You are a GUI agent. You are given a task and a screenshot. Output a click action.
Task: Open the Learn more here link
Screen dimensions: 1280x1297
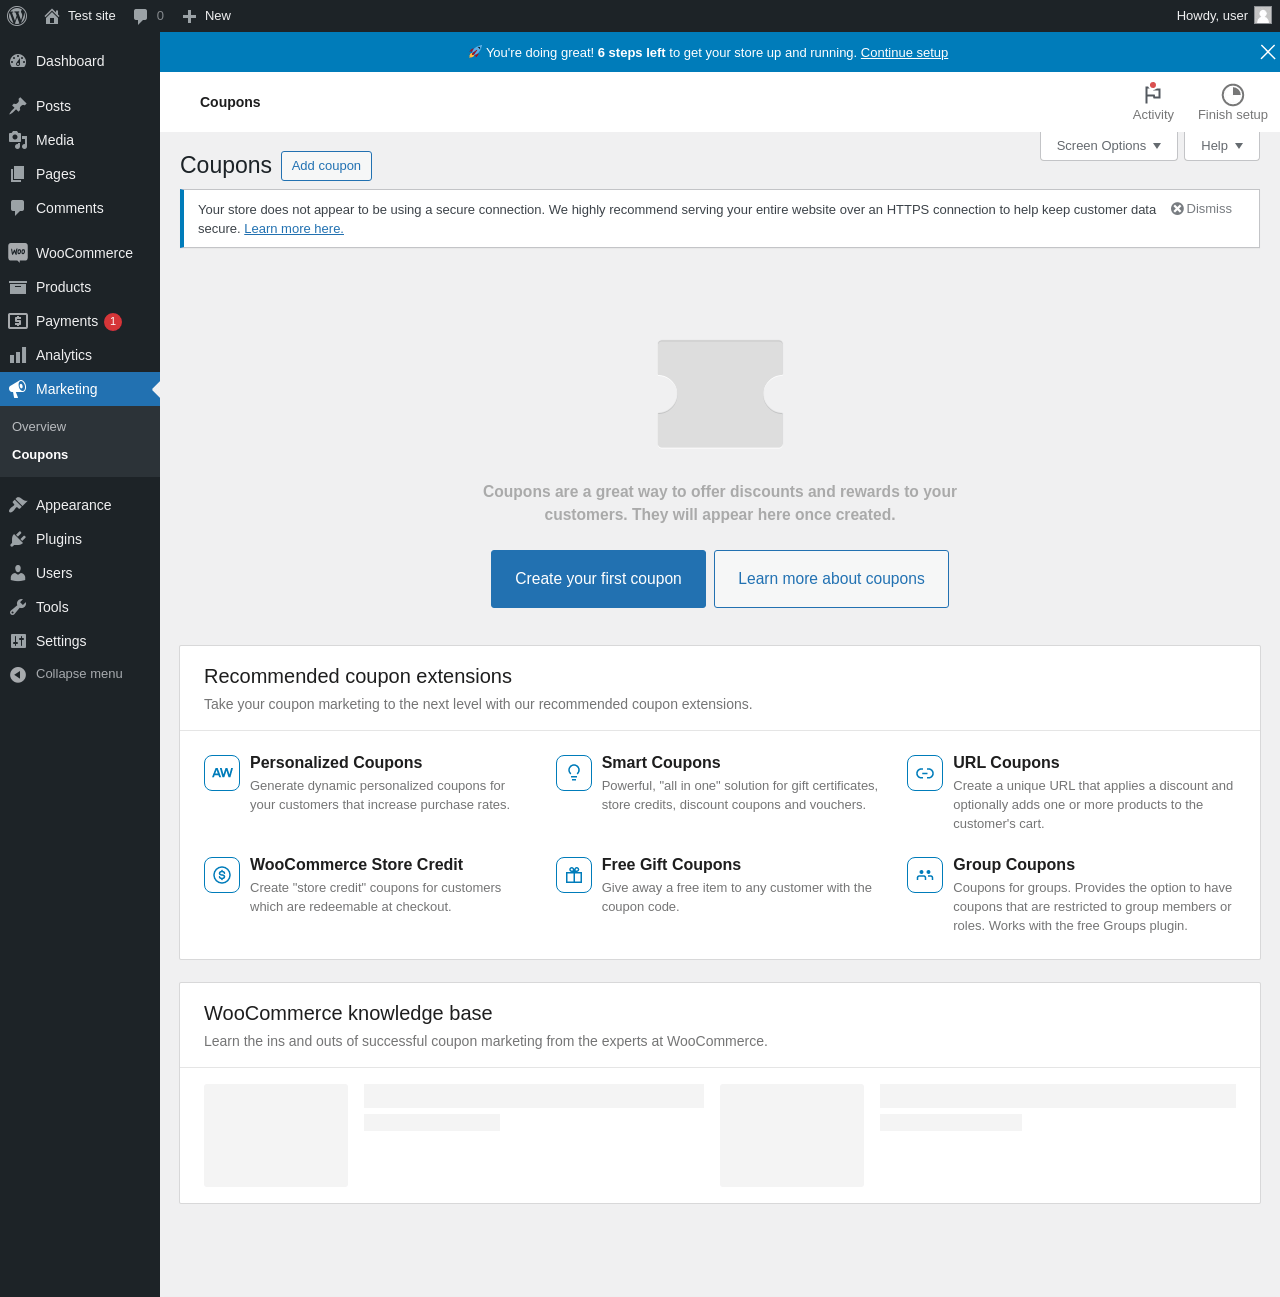[x=294, y=229]
